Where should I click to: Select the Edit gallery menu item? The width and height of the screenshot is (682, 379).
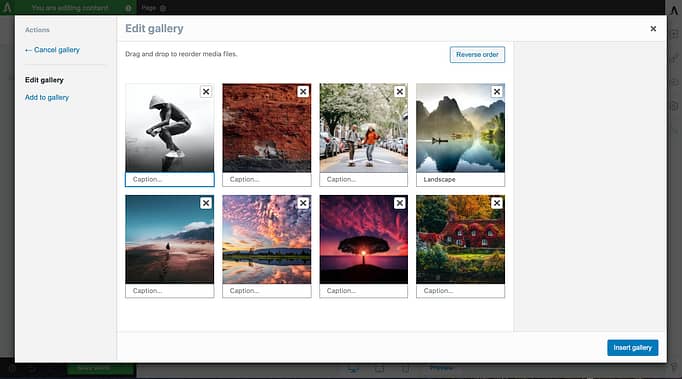(44, 80)
